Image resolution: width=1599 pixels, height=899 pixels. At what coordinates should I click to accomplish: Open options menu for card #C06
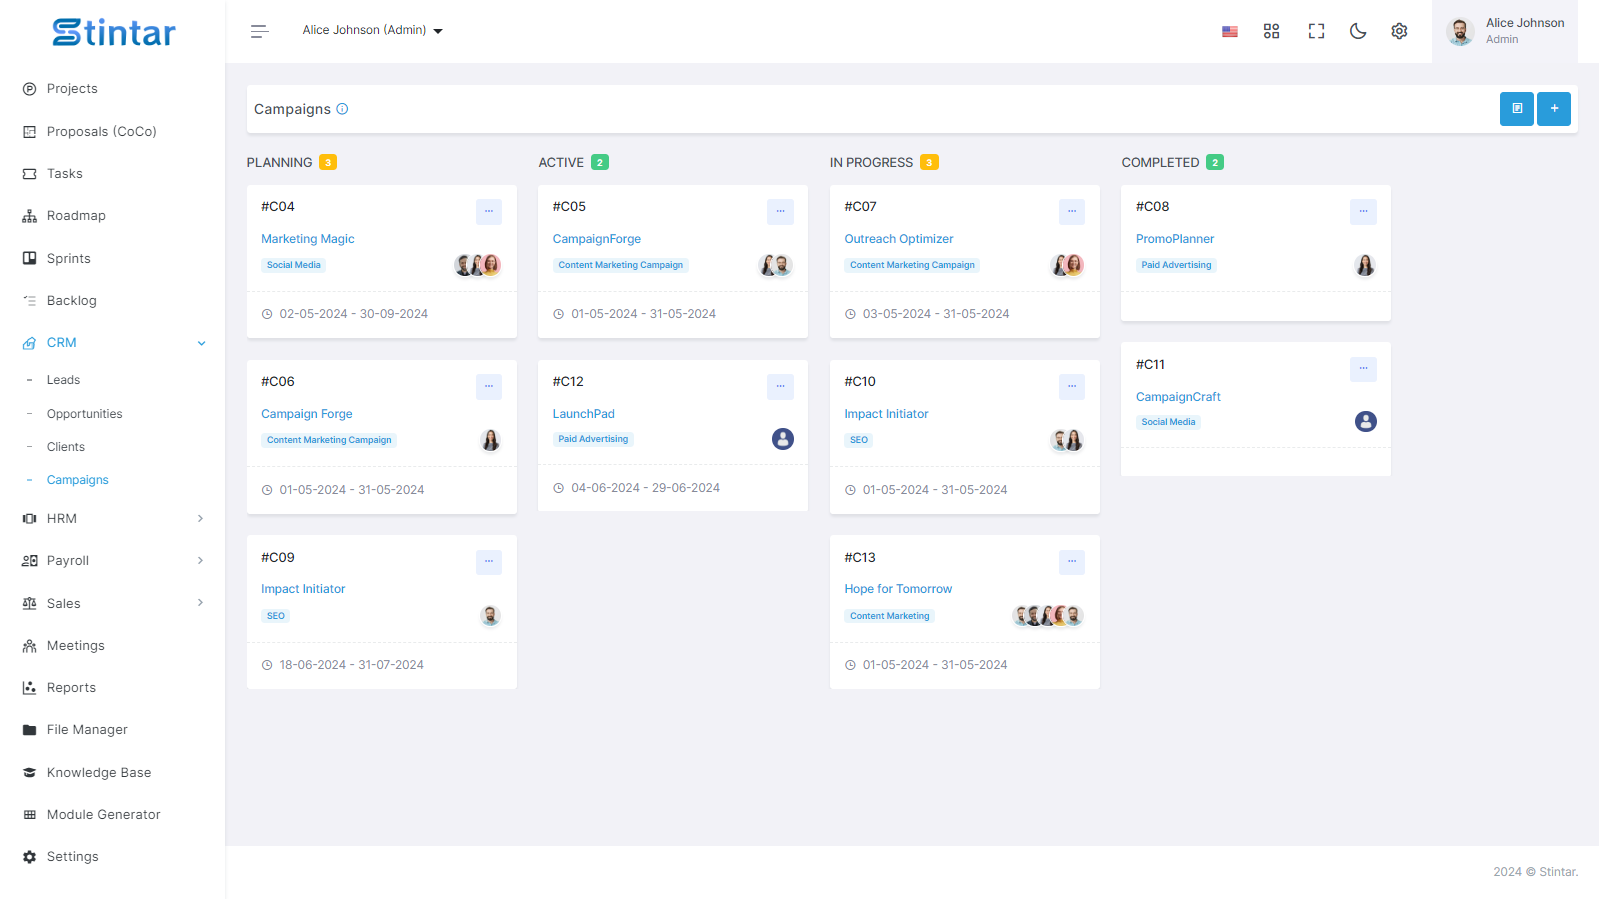tap(489, 386)
